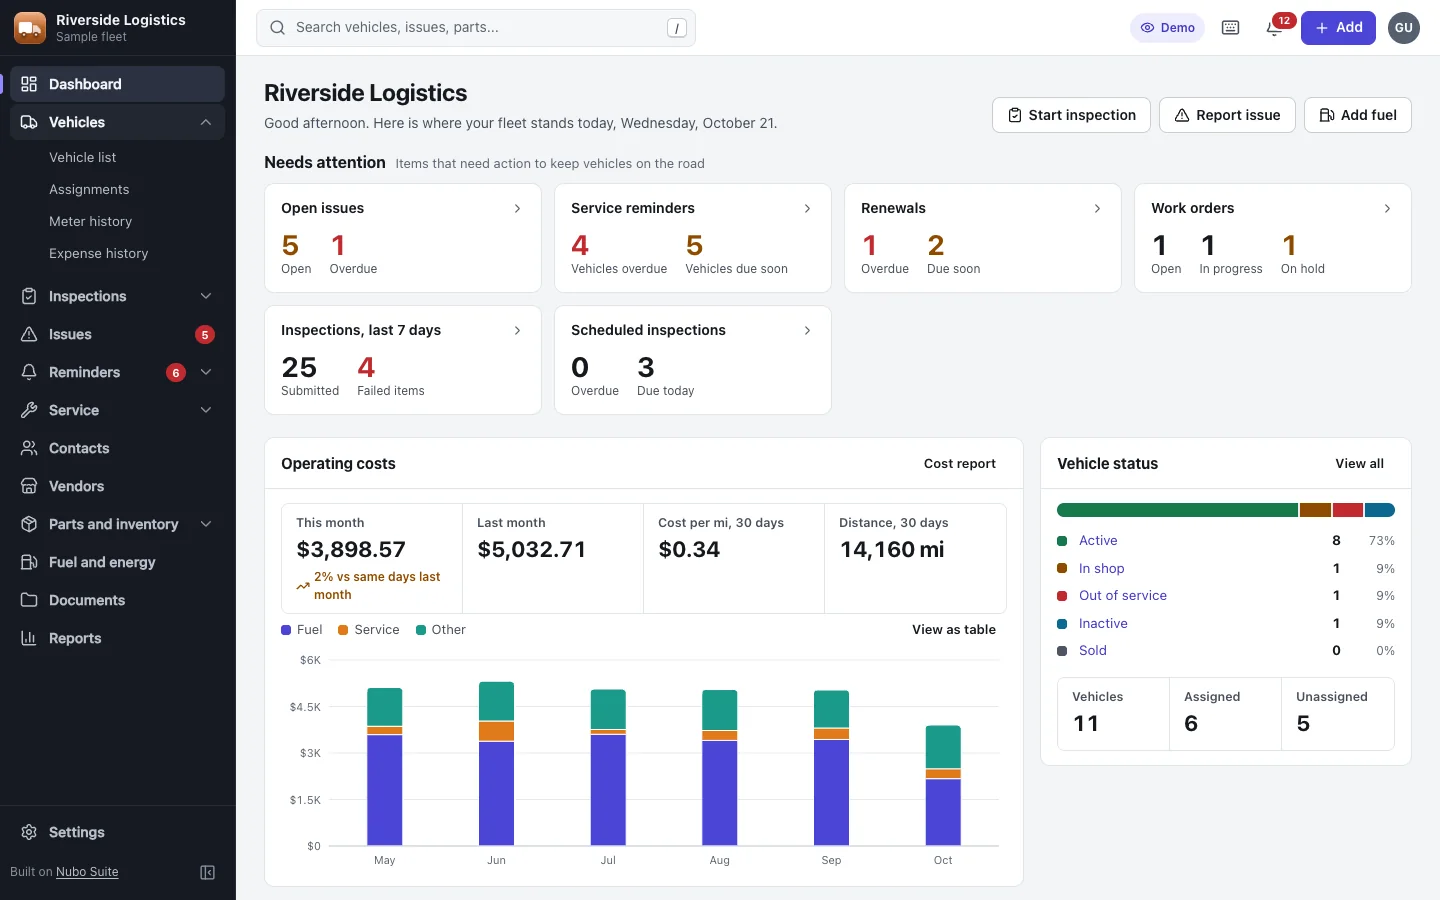The height and width of the screenshot is (900, 1440).
Task: Focus the search vehicles, issues, parts field
Action: click(x=476, y=28)
